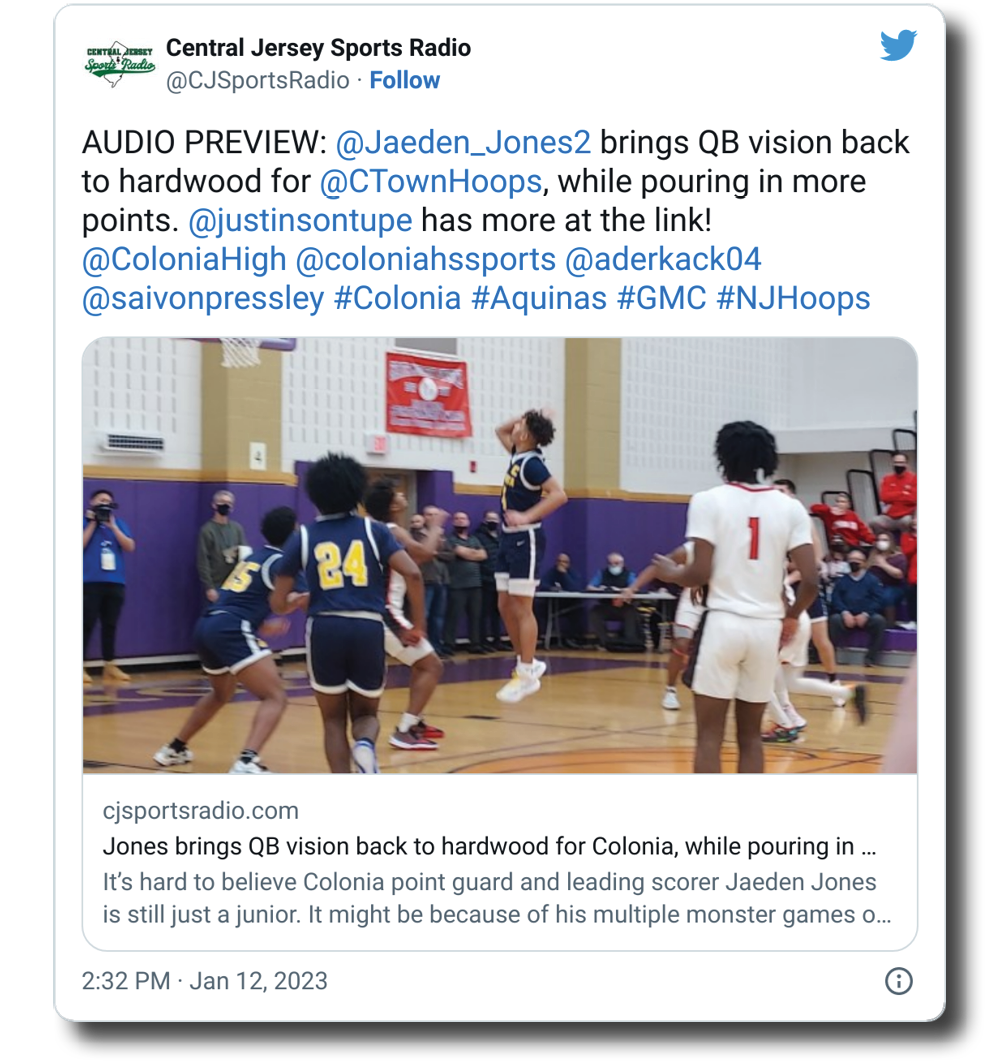Image resolution: width=996 pixels, height=1064 pixels.
Task: Open the @ColoniaHigh profile mention
Action: pos(184,260)
